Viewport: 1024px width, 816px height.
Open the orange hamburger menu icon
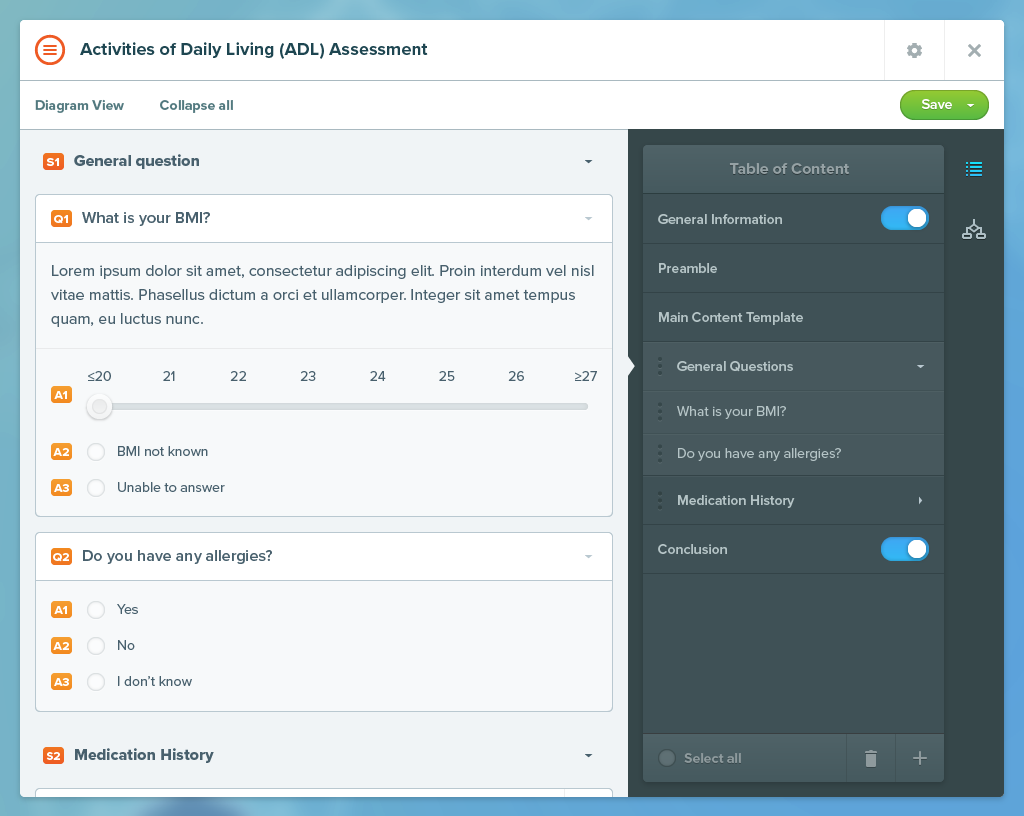(x=50, y=50)
